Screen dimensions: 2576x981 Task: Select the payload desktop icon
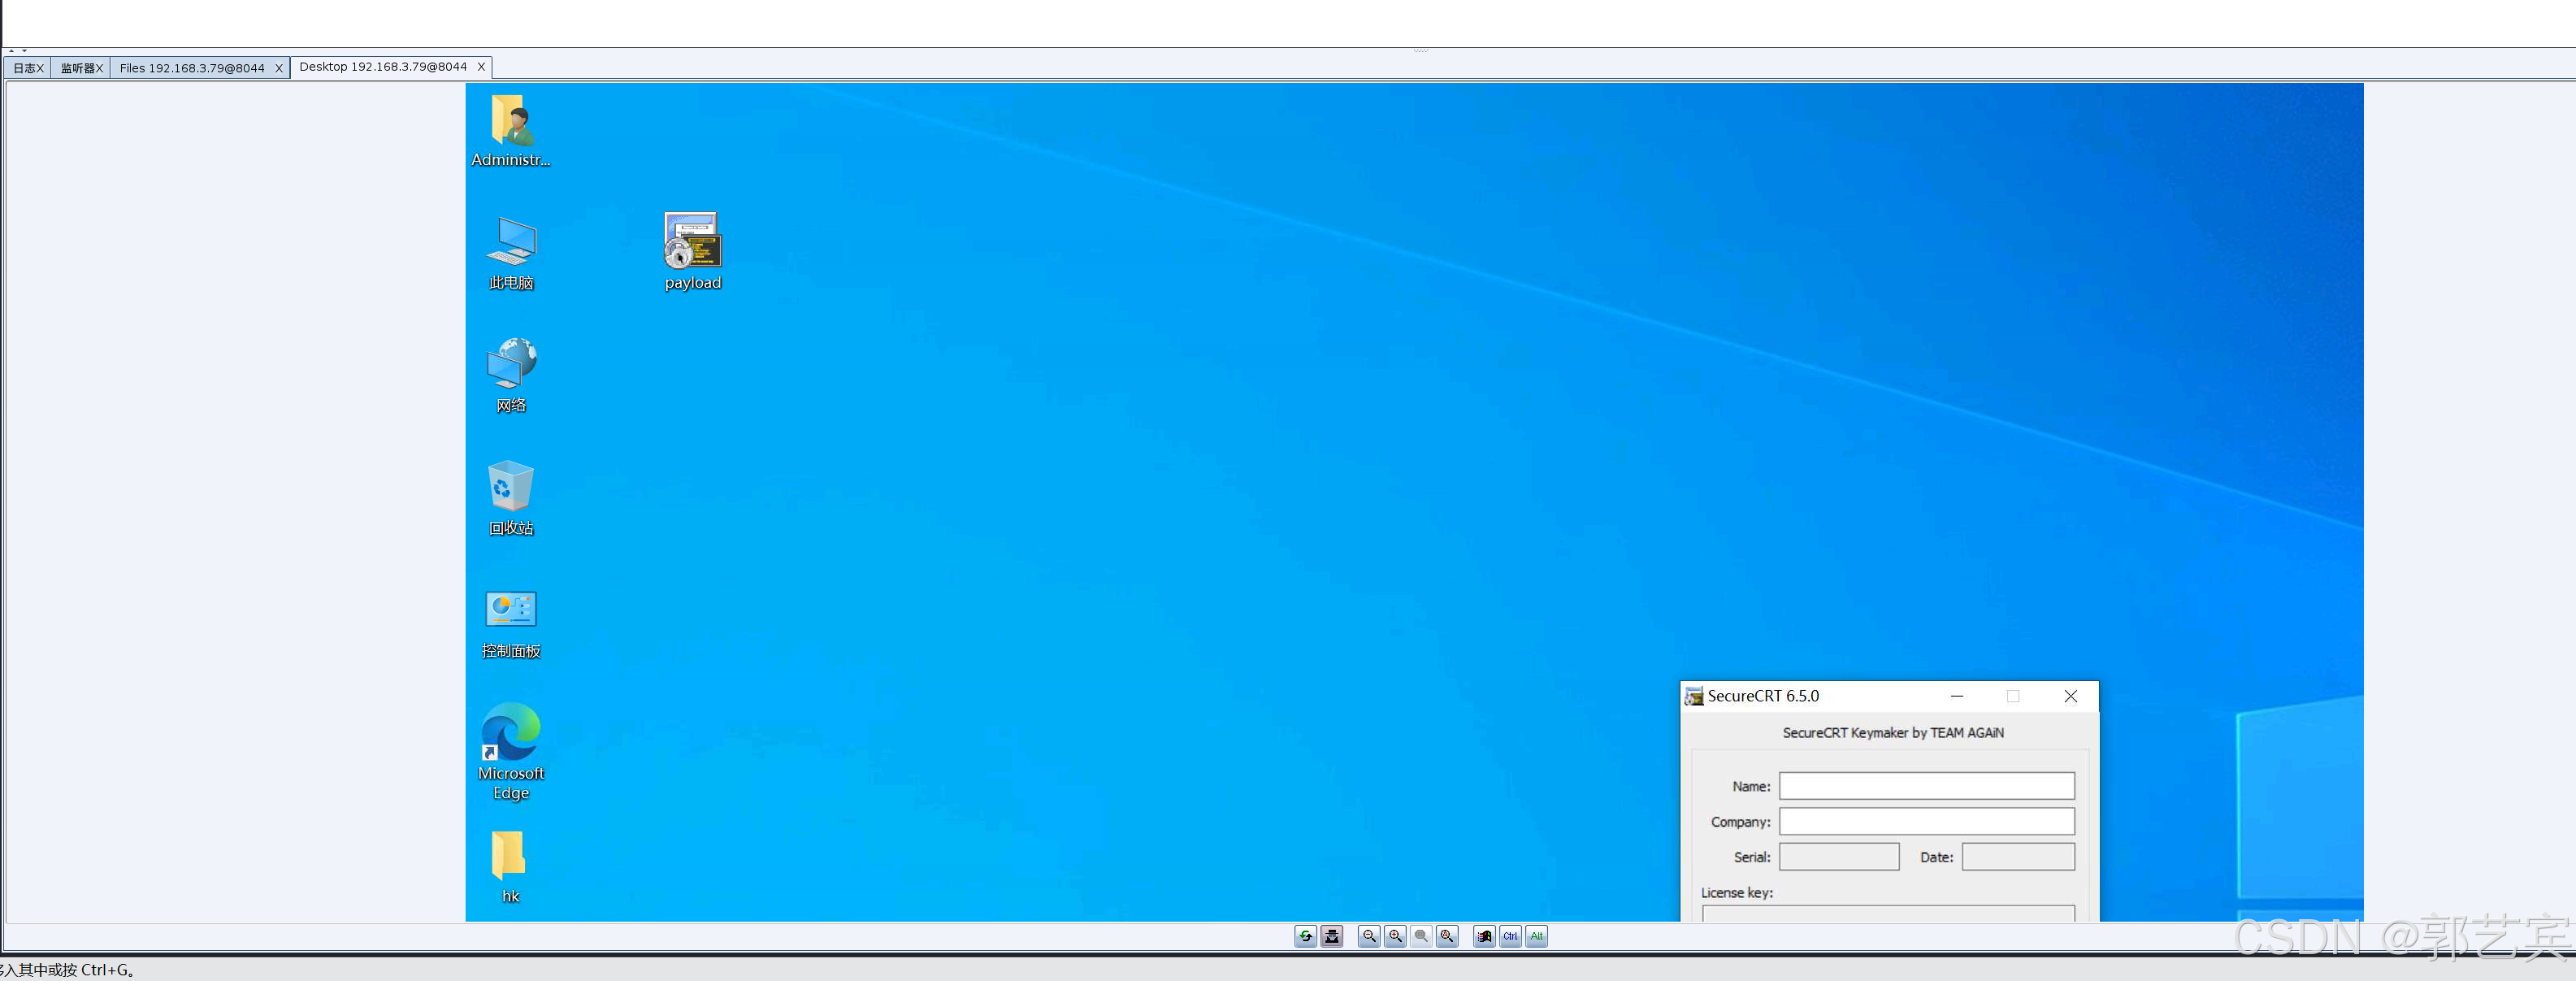coord(693,251)
